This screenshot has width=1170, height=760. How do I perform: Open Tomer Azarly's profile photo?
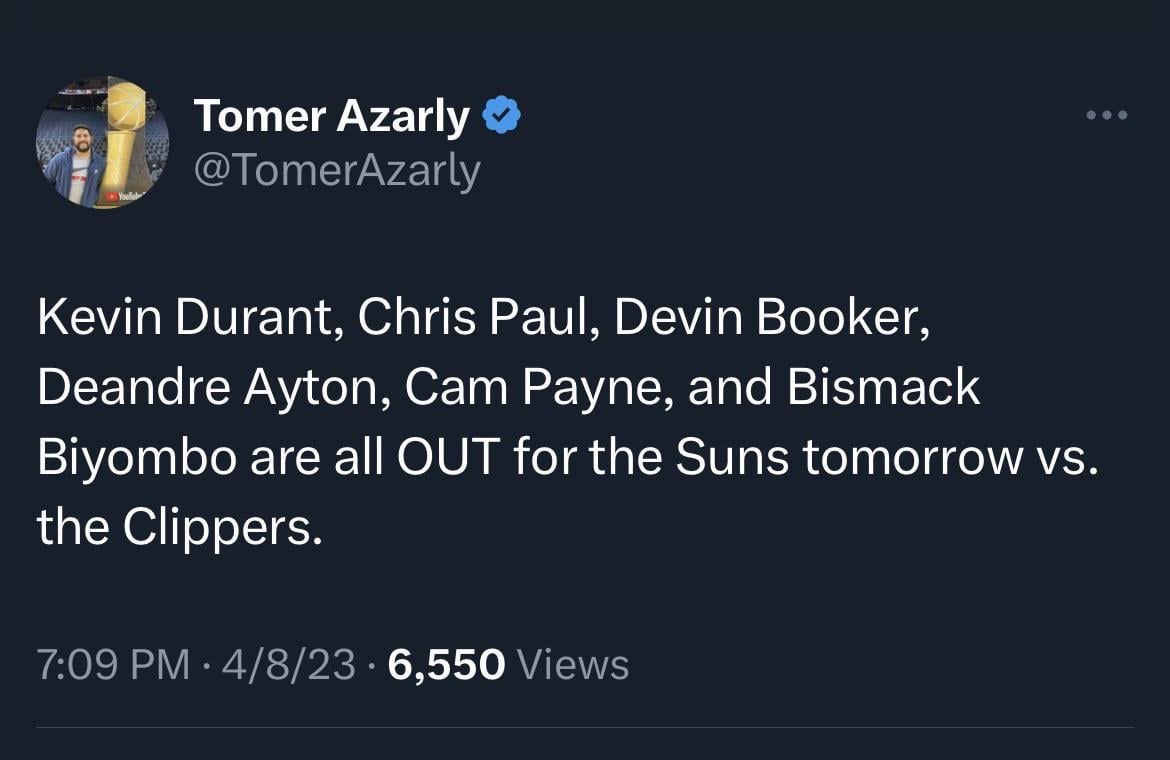102,142
